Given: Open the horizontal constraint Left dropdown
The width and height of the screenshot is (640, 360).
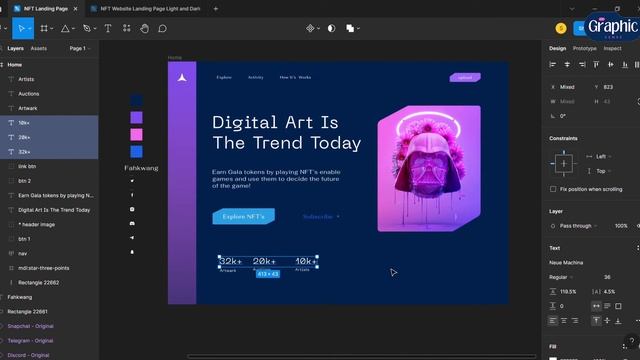Looking at the screenshot, I should tap(603, 156).
